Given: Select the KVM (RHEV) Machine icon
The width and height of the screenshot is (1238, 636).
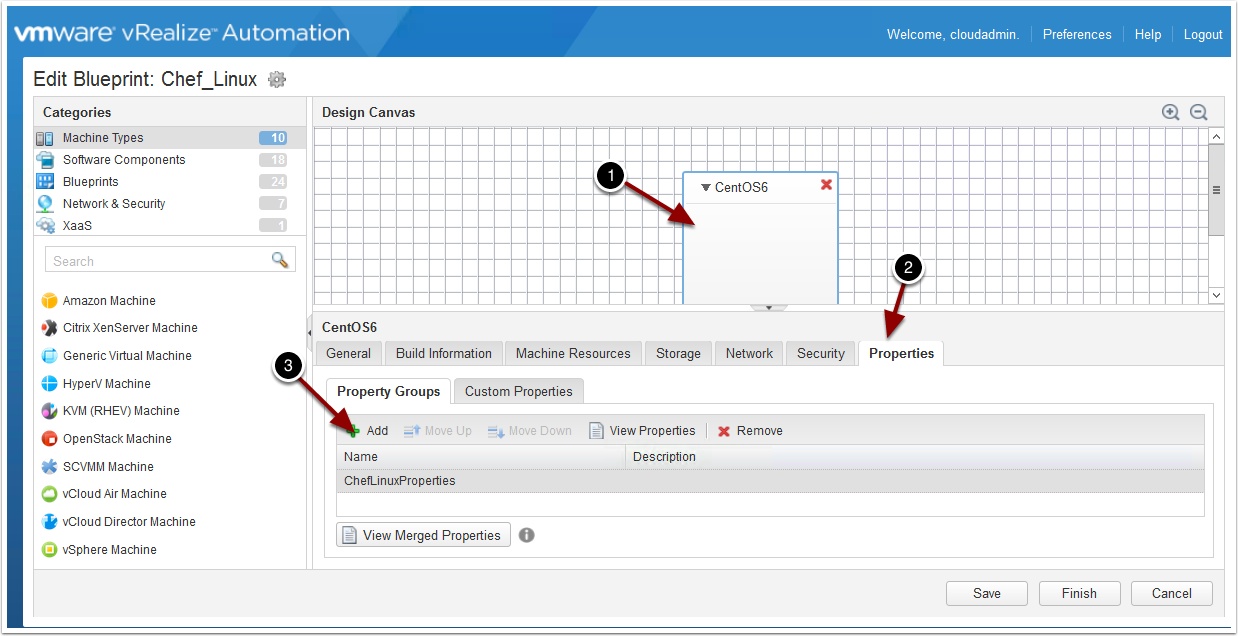Looking at the screenshot, I should pyautogui.click(x=49, y=411).
